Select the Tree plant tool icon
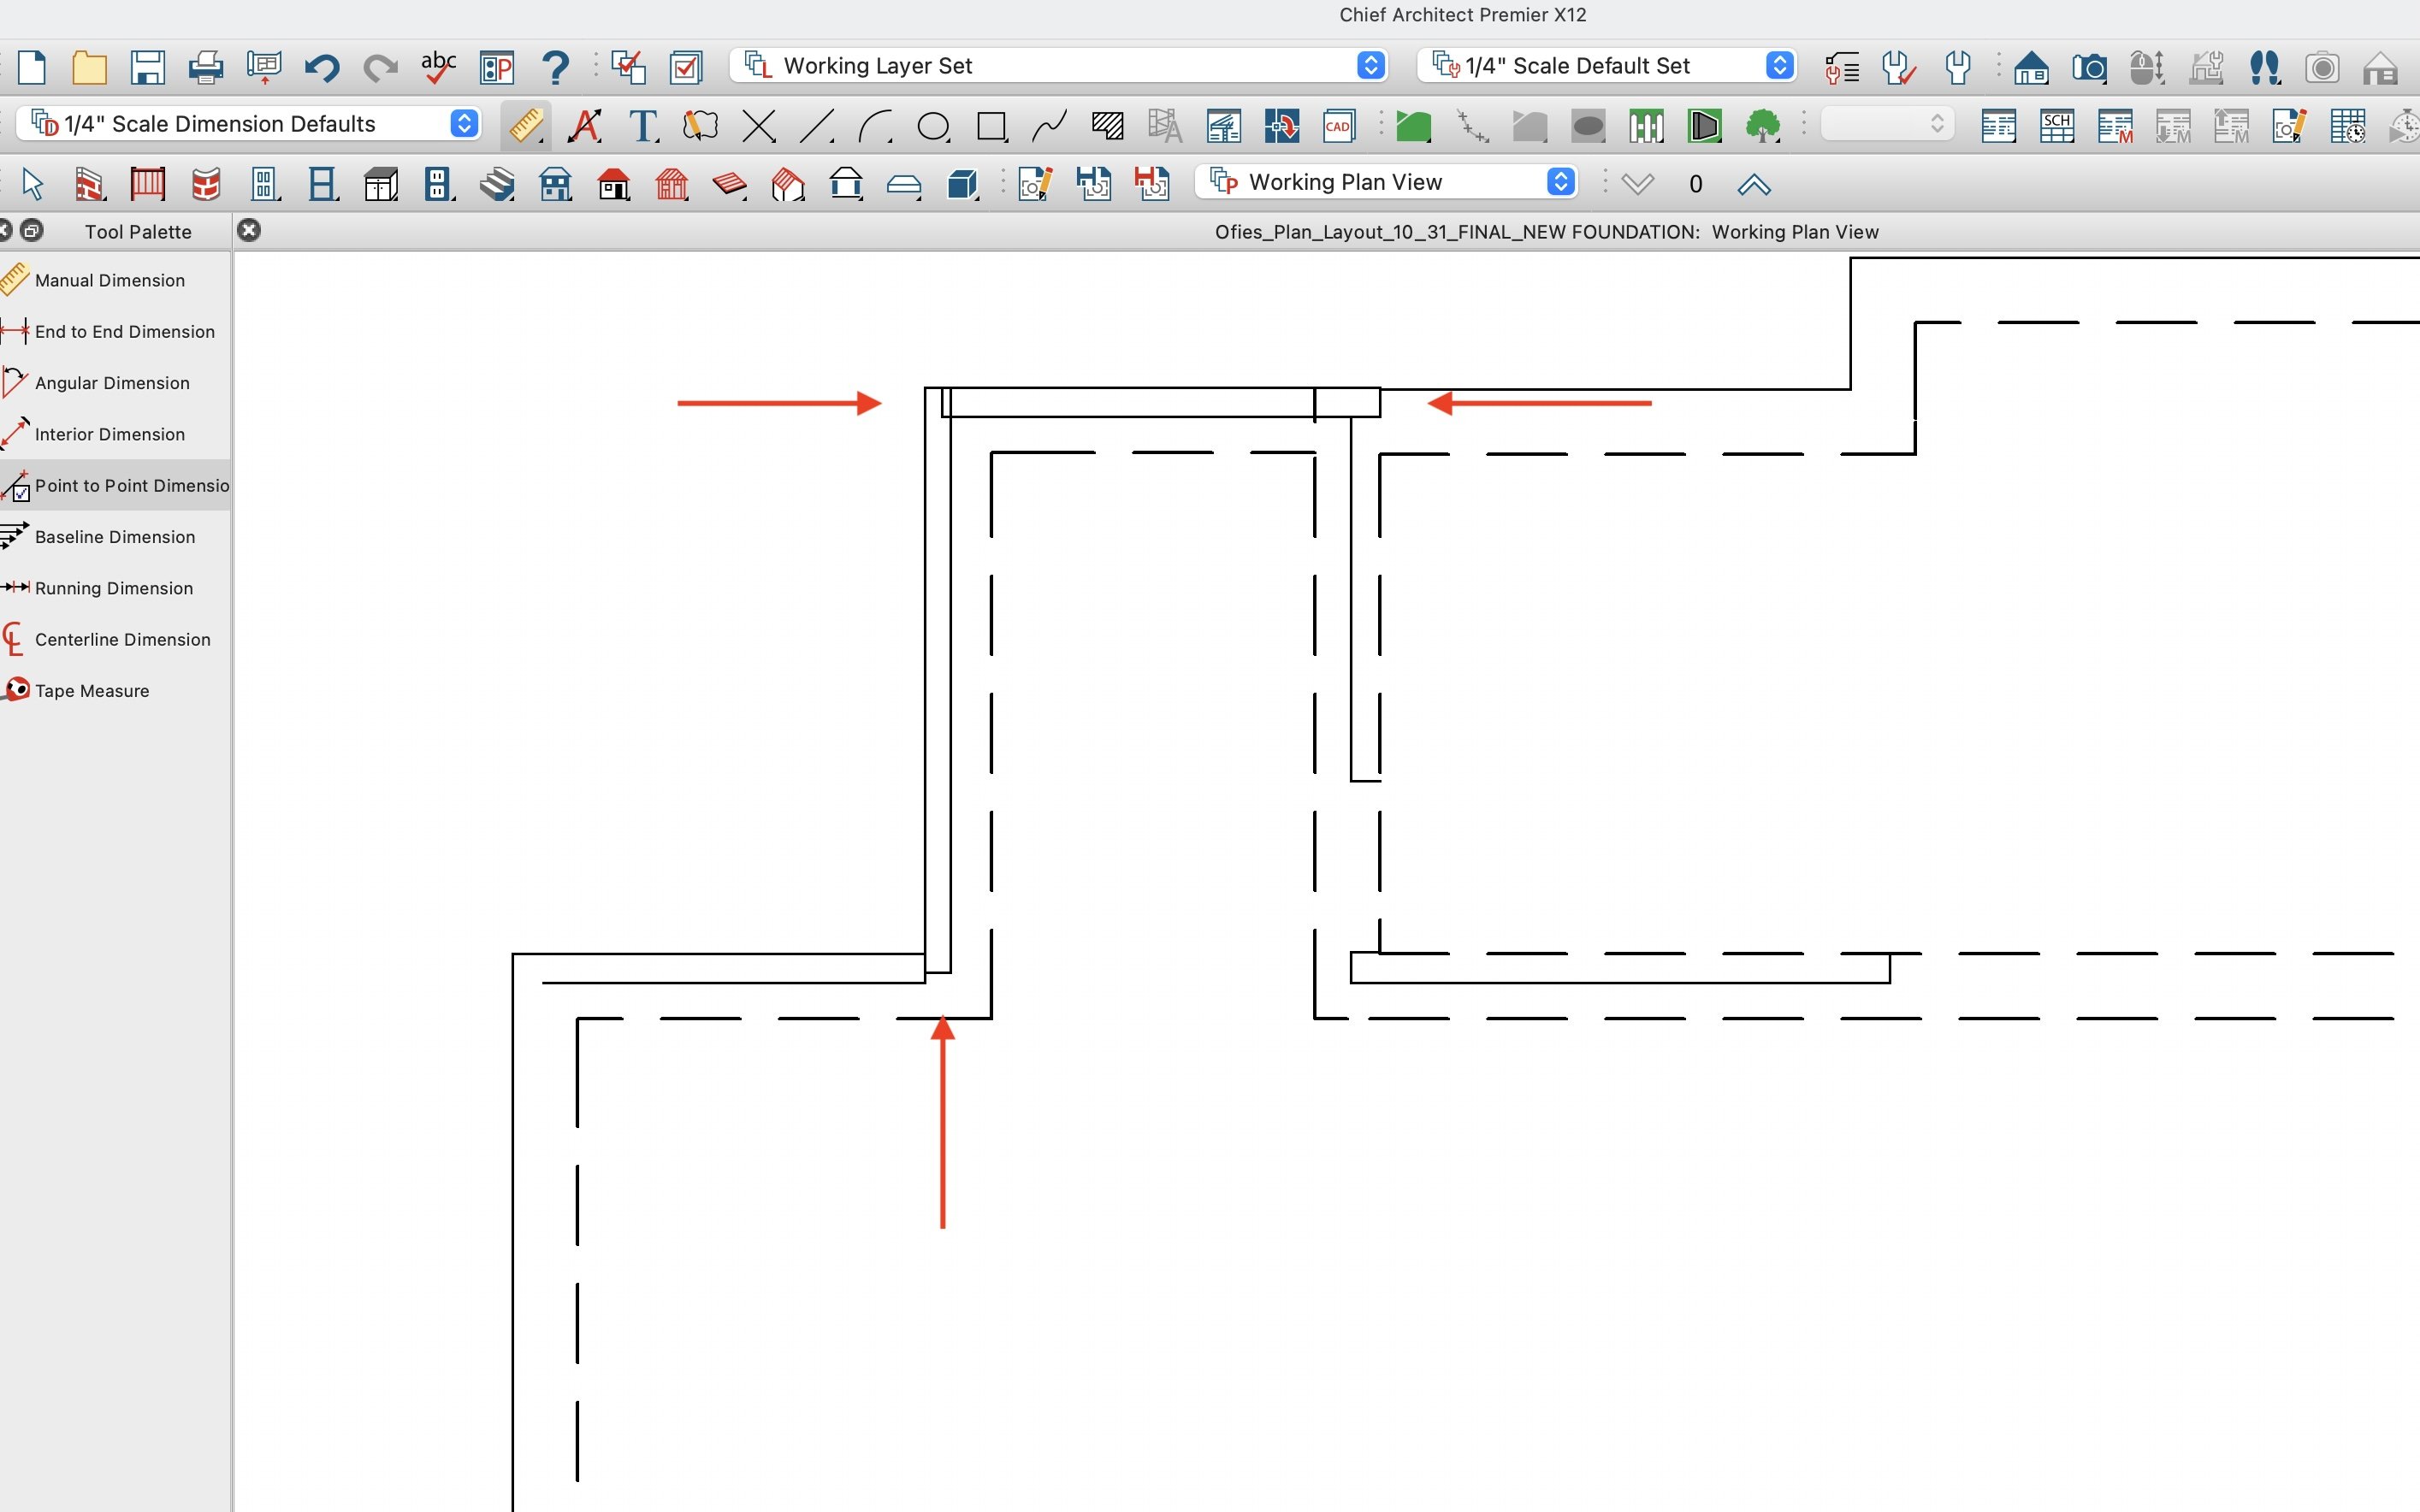Viewport: 2420px width, 1512px height. [1762, 126]
